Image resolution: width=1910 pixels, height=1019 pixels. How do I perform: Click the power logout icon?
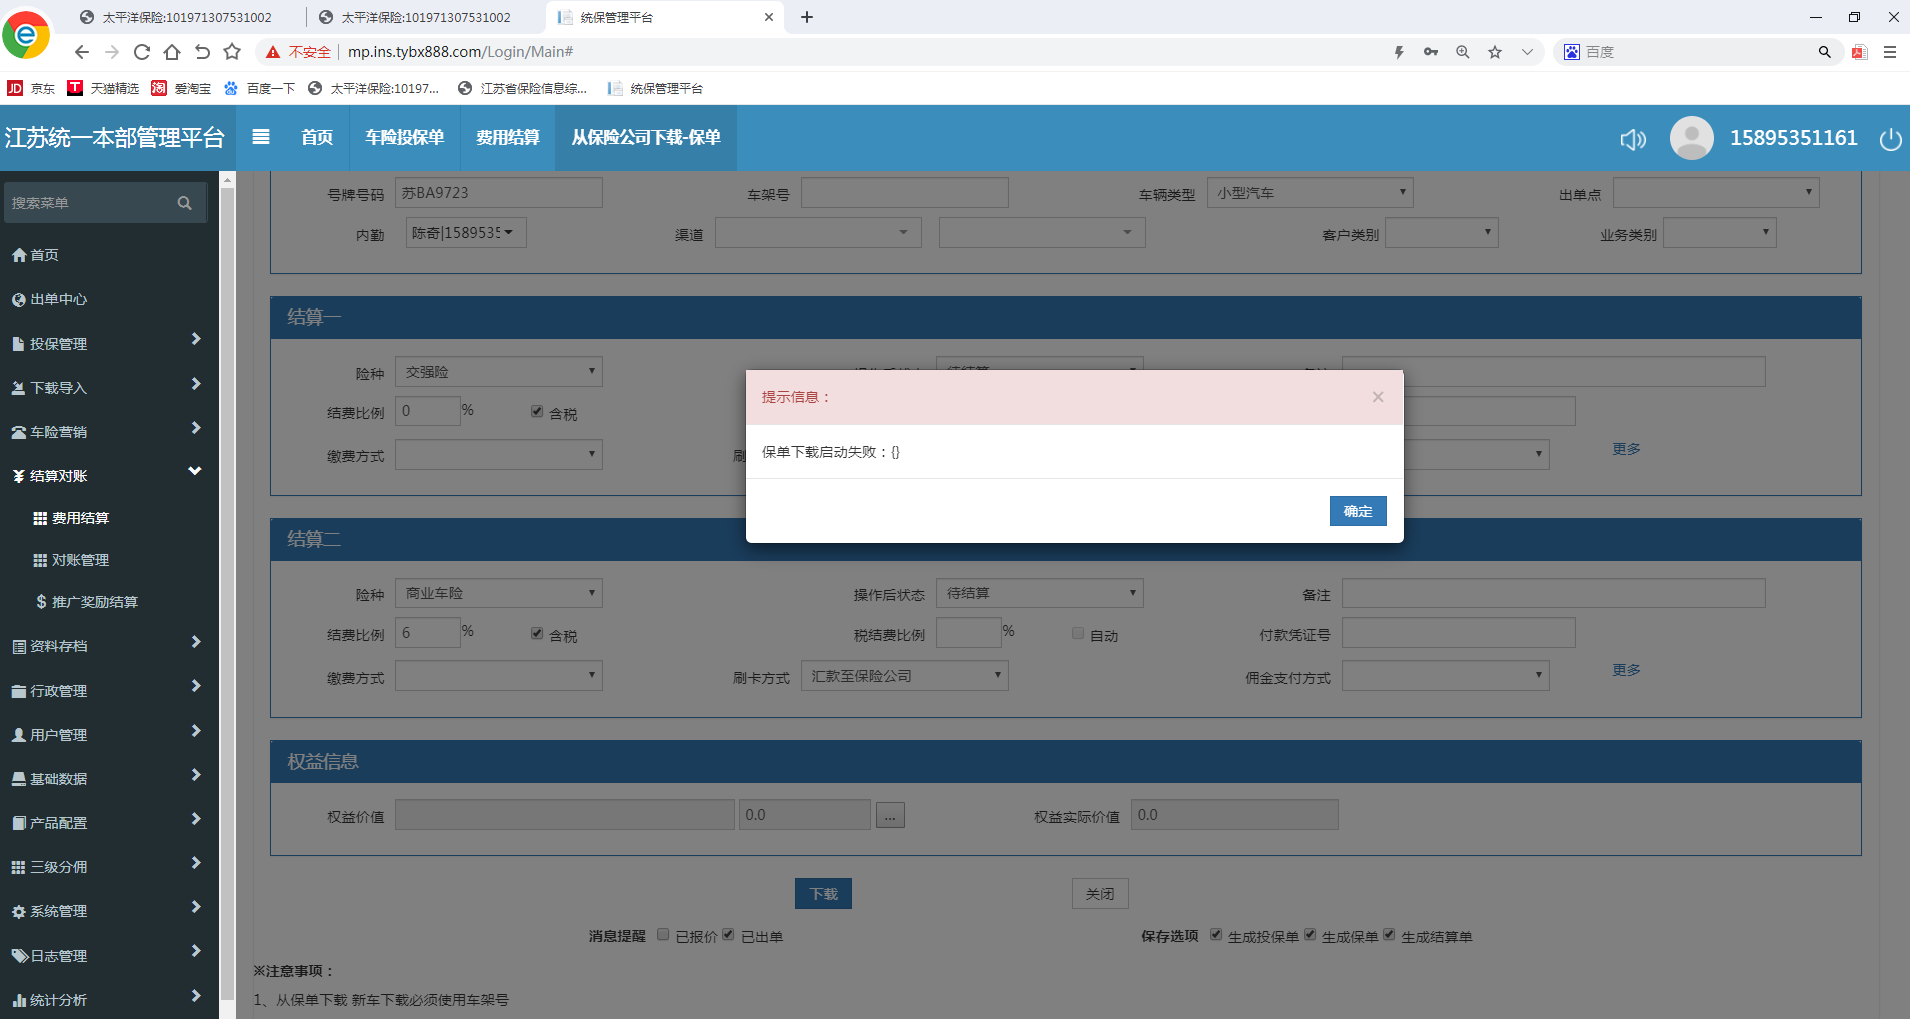tap(1890, 139)
